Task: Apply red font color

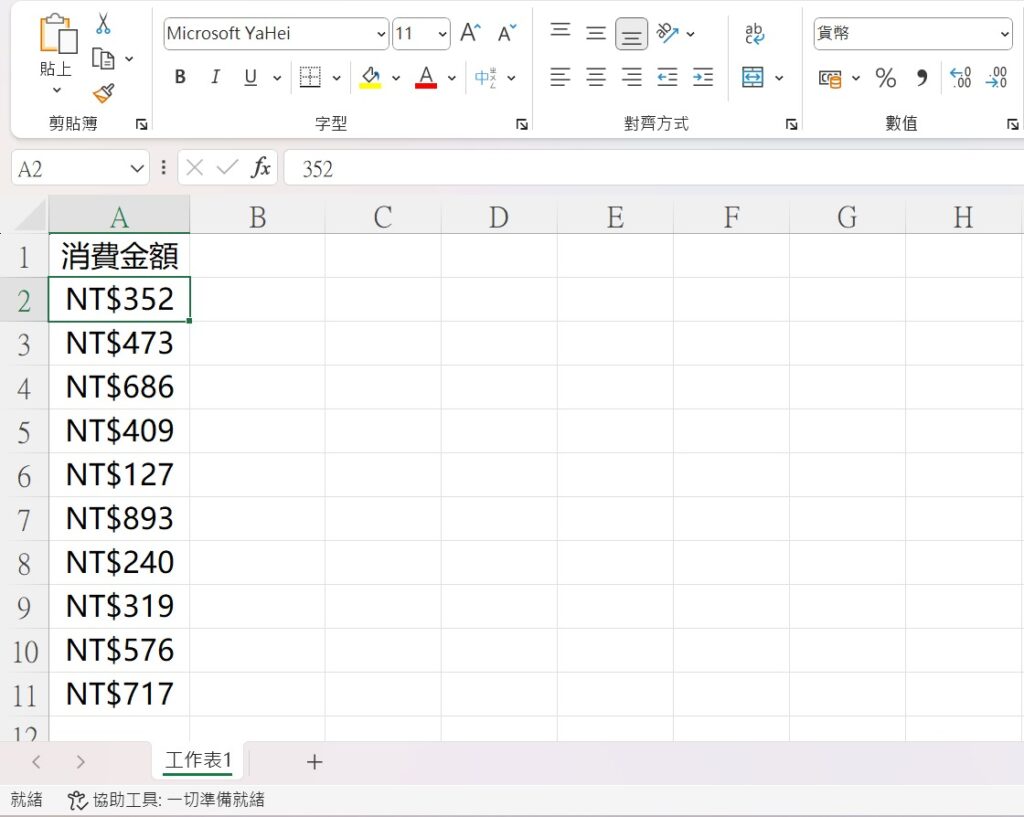Action: point(426,77)
